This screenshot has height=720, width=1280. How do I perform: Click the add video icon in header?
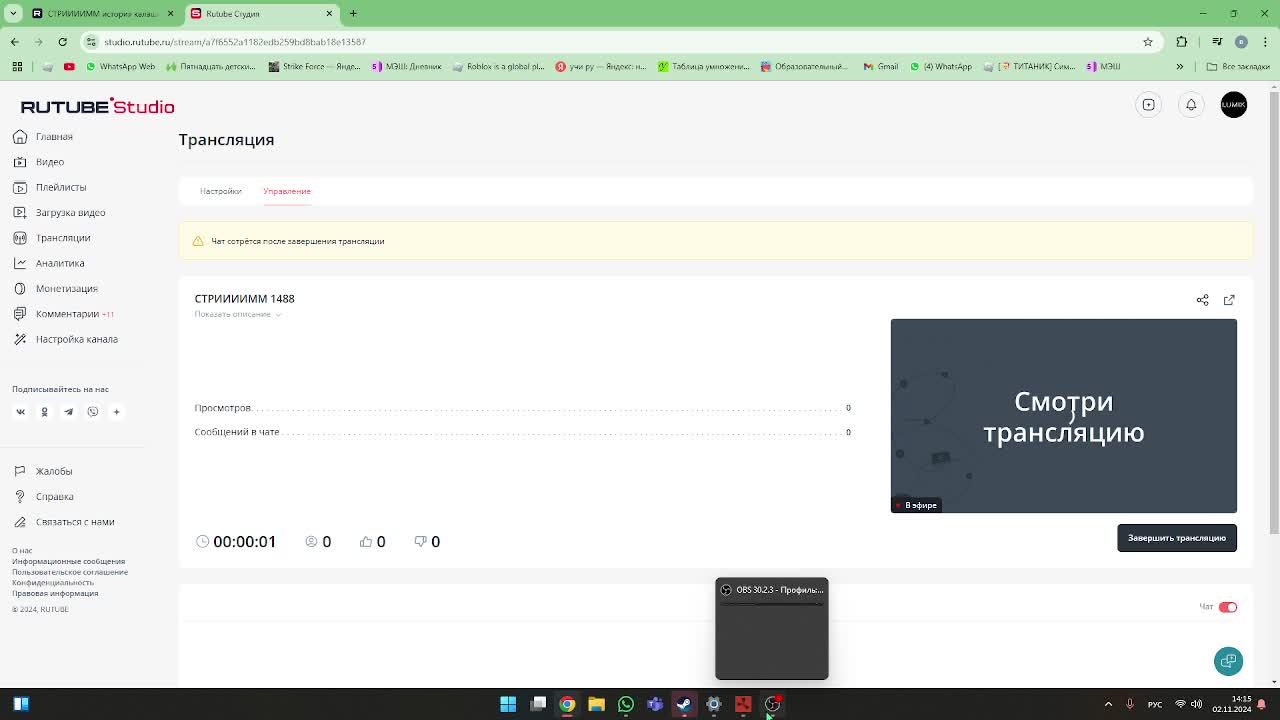tap(1149, 105)
